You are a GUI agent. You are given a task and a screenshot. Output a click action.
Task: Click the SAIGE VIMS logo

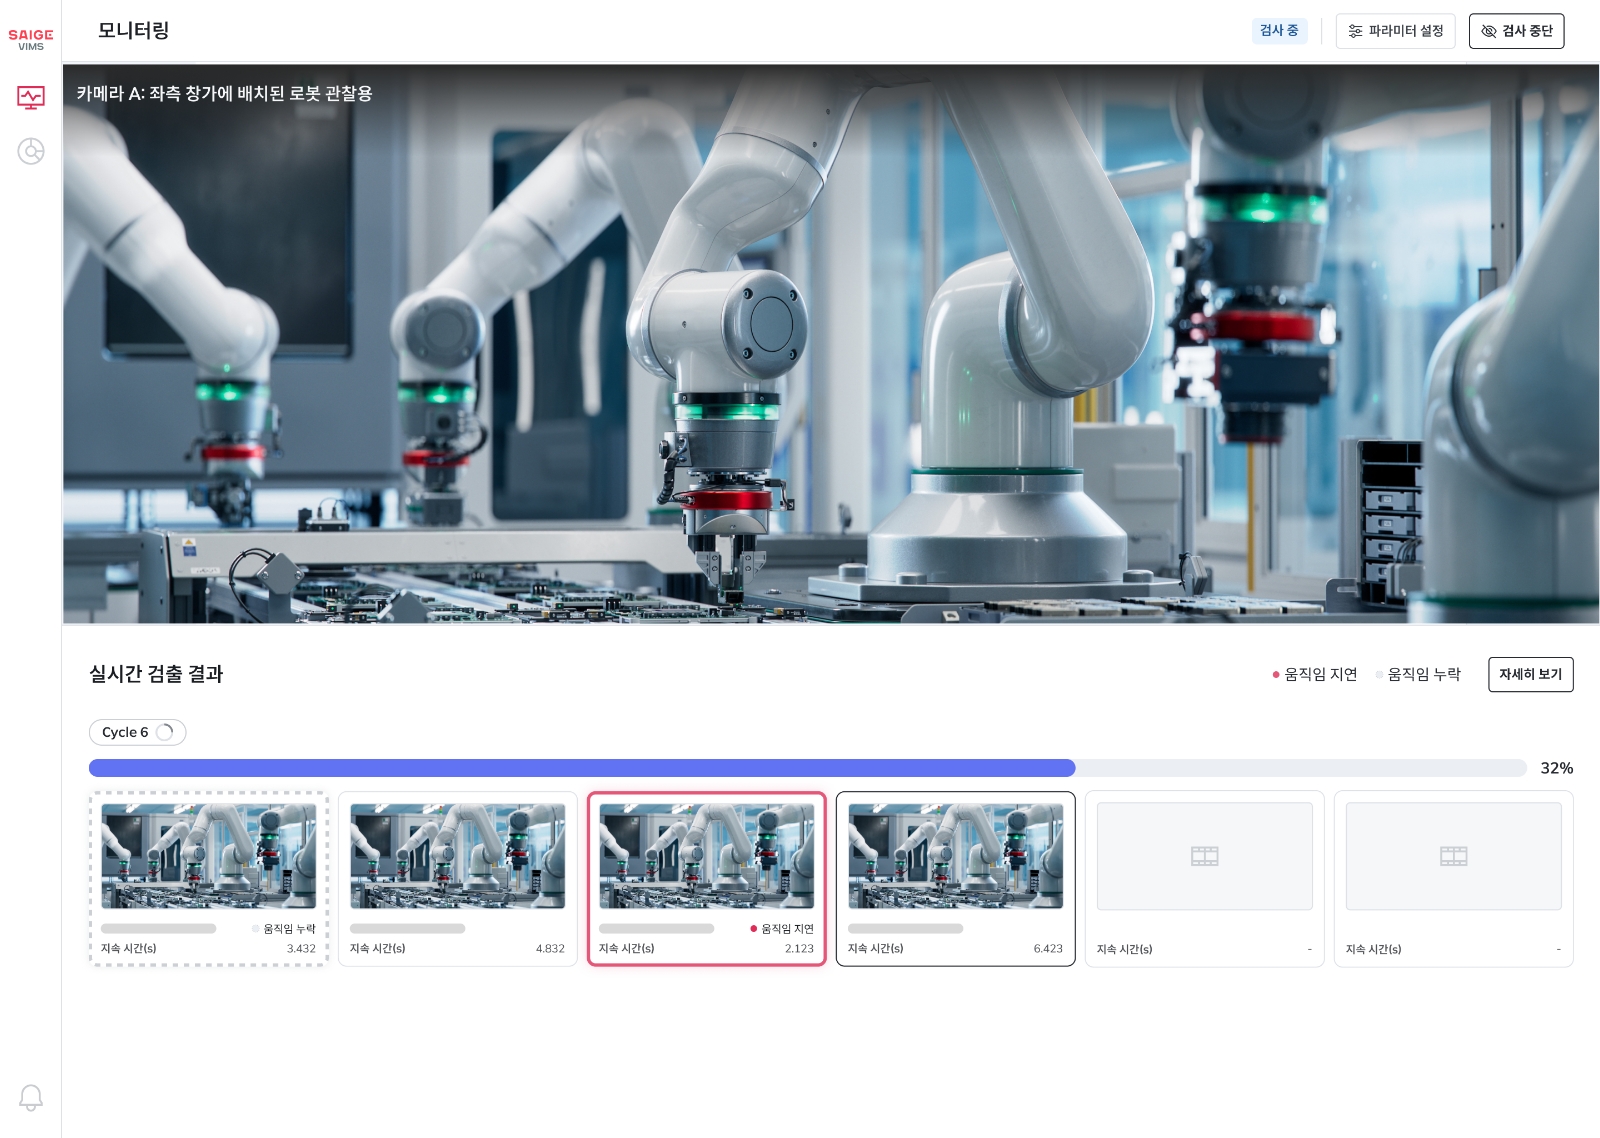(x=30, y=39)
